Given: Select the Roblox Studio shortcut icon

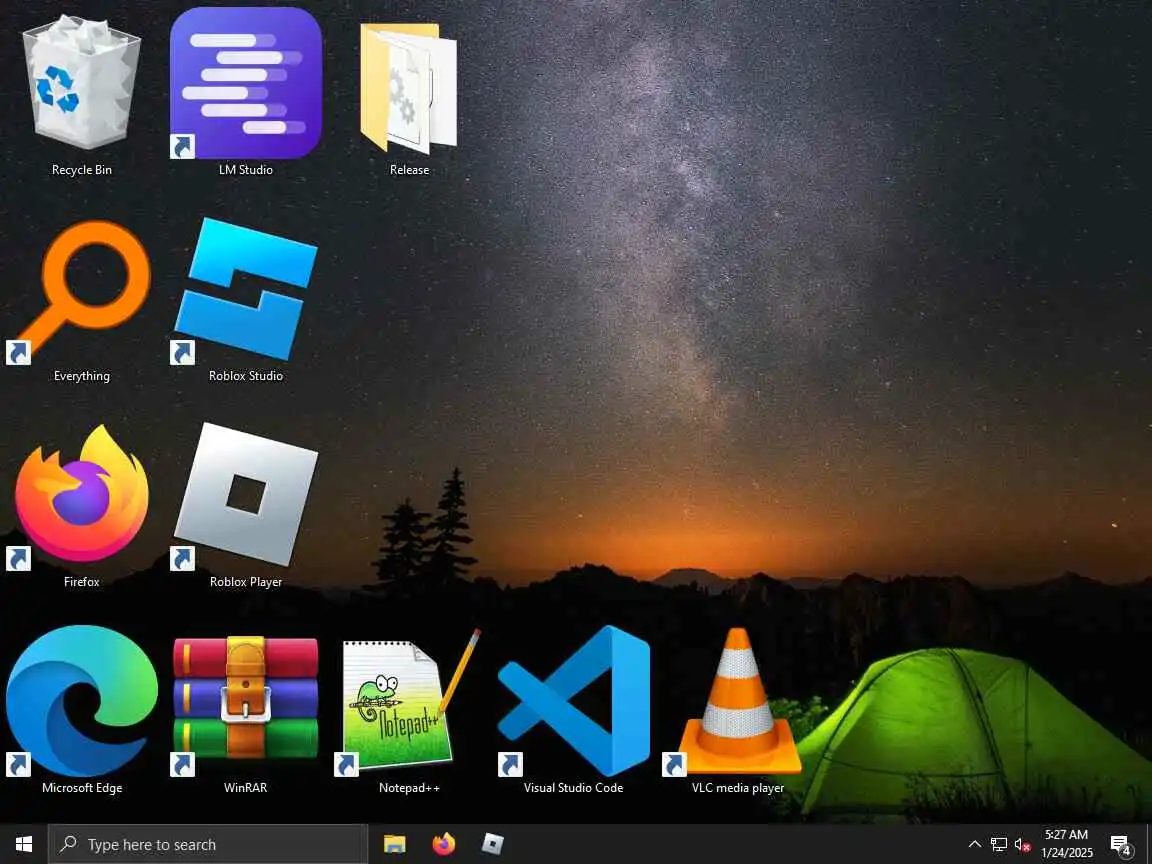Looking at the screenshot, I should click(245, 289).
